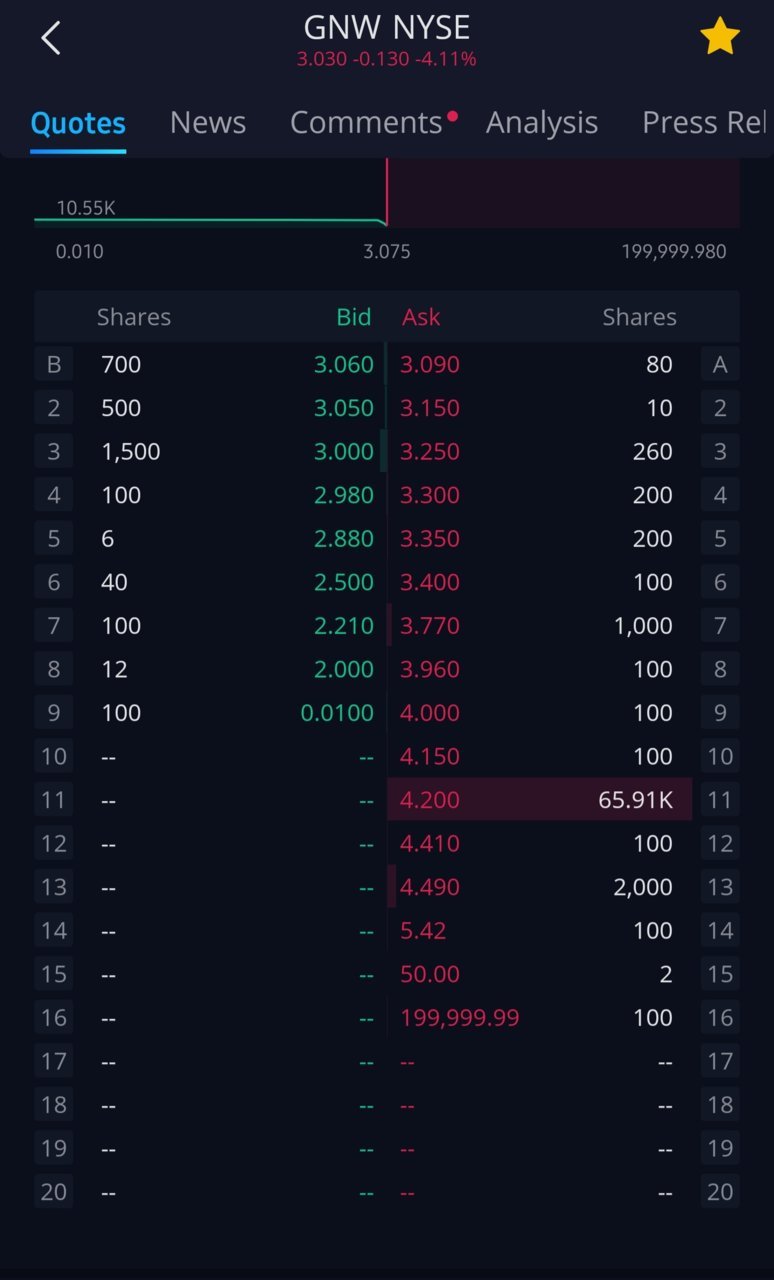Tap the B level badge
Viewport: 774px width, 1280px height.
click(x=54, y=365)
